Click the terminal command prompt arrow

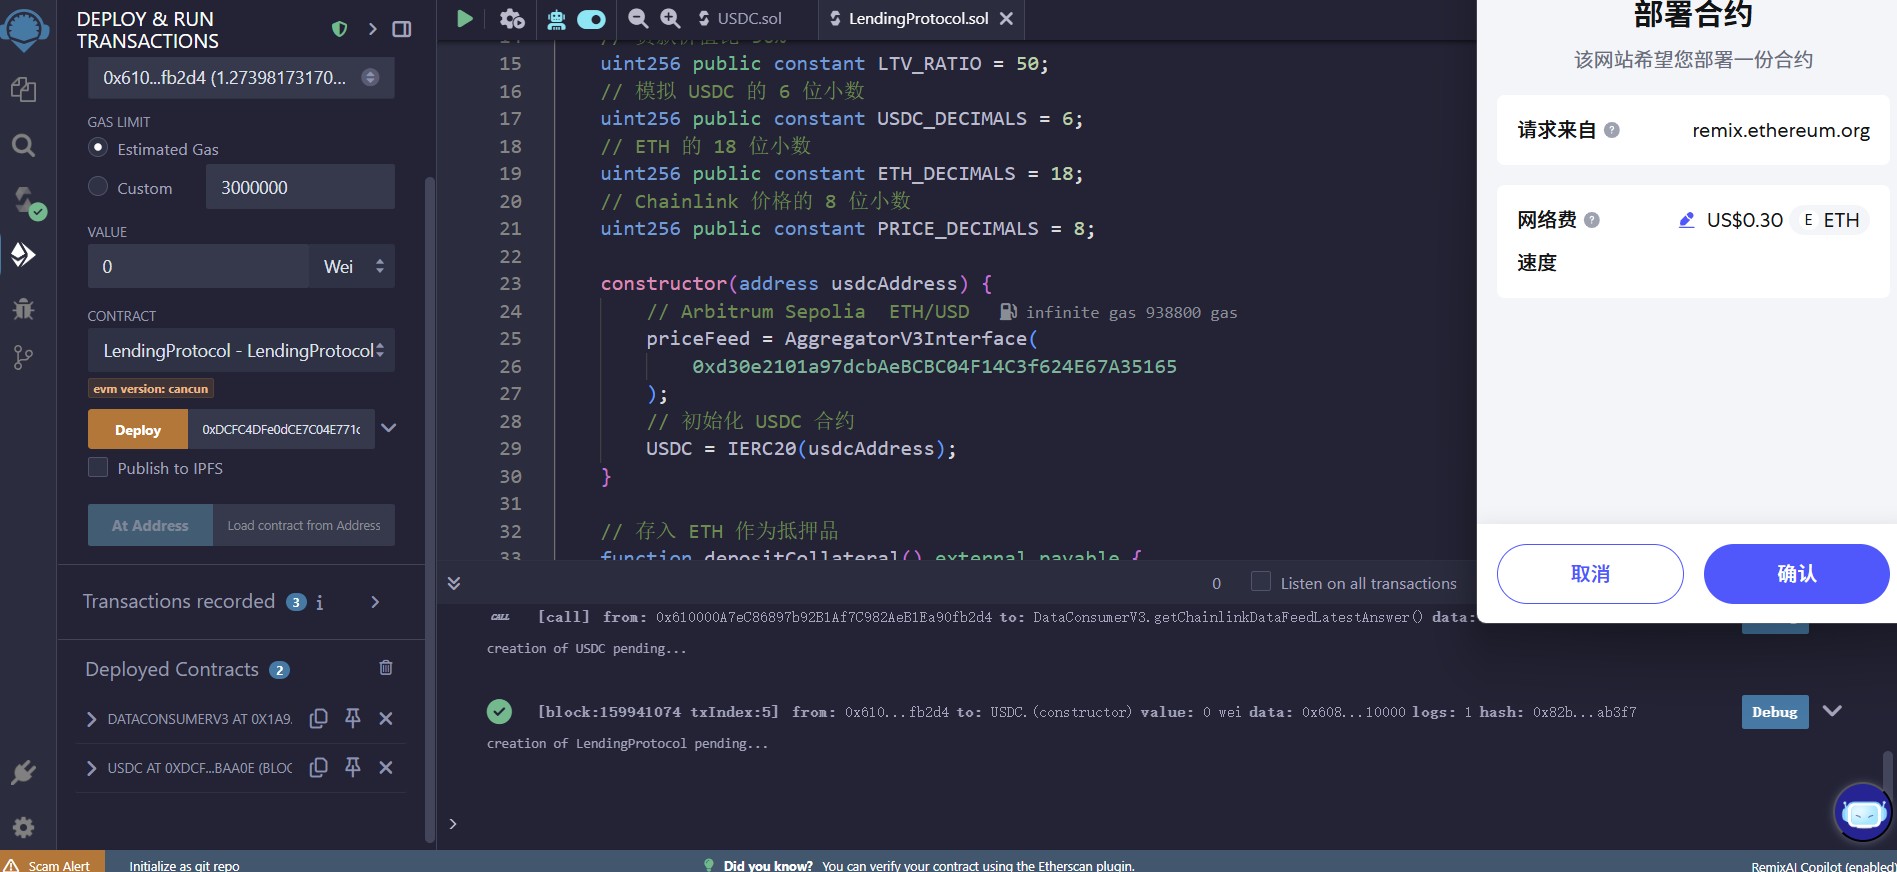click(x=453, y=824)
